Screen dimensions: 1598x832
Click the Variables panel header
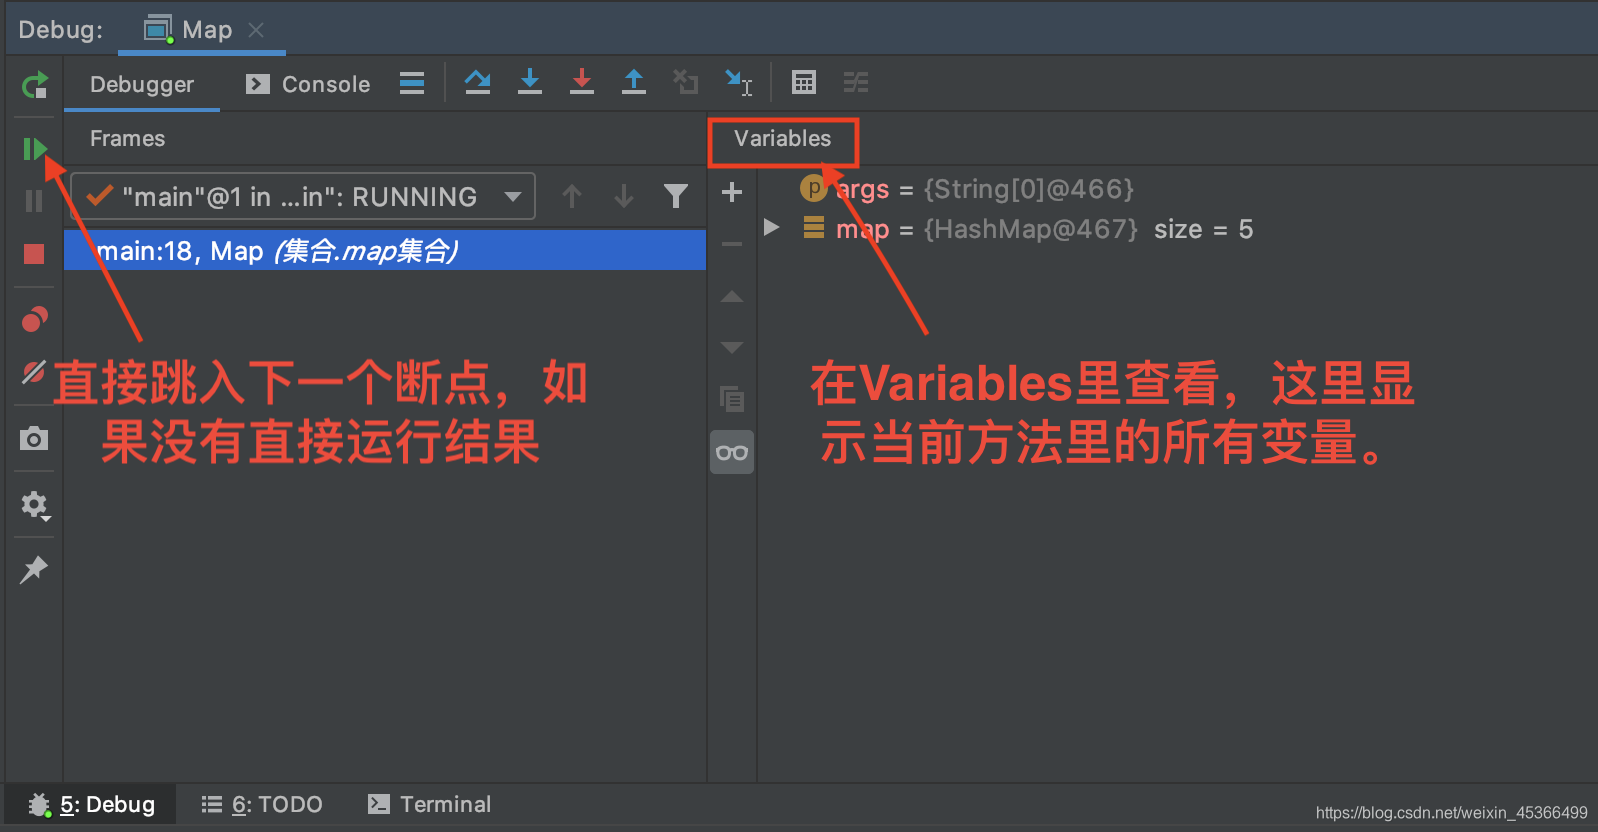pyautogui.click(x=783, y=139)
